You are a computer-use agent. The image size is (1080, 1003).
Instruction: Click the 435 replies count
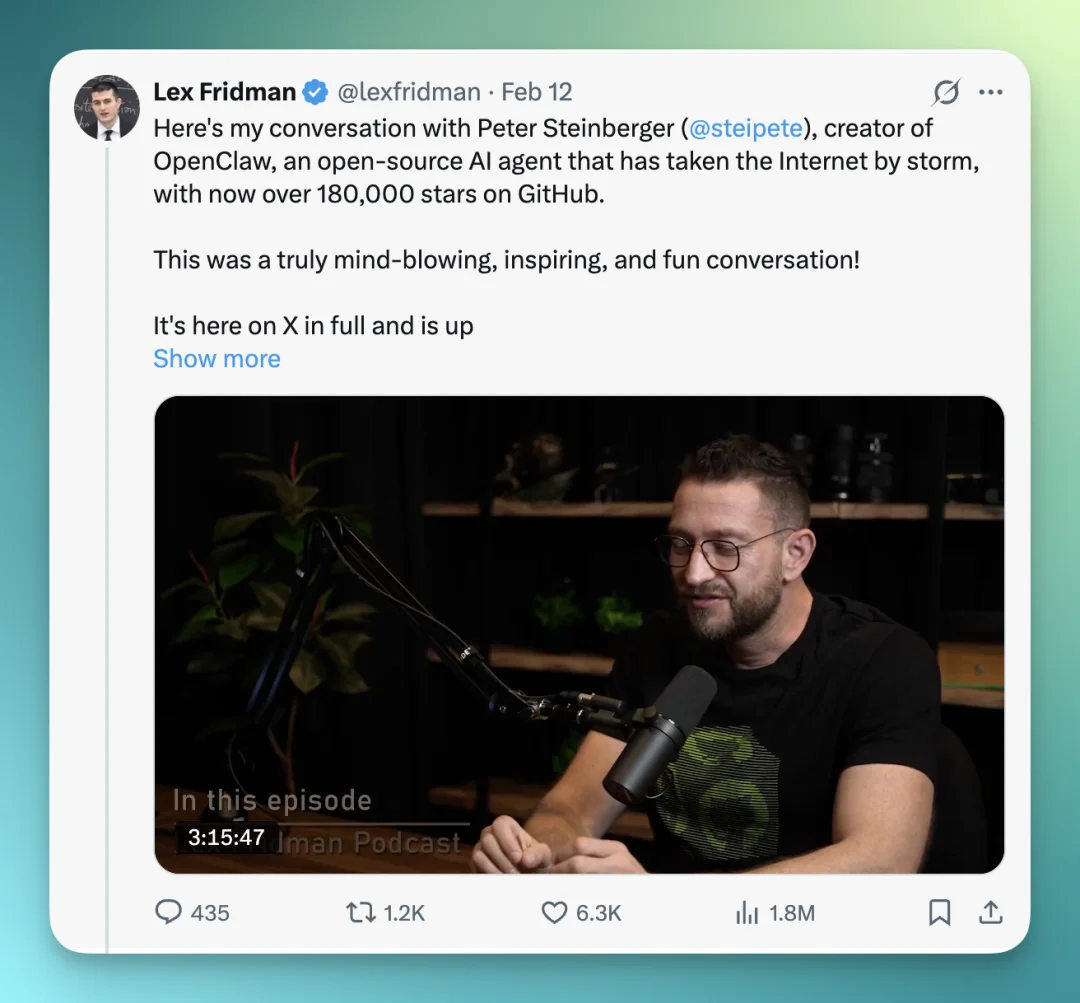tap(210, 913)
